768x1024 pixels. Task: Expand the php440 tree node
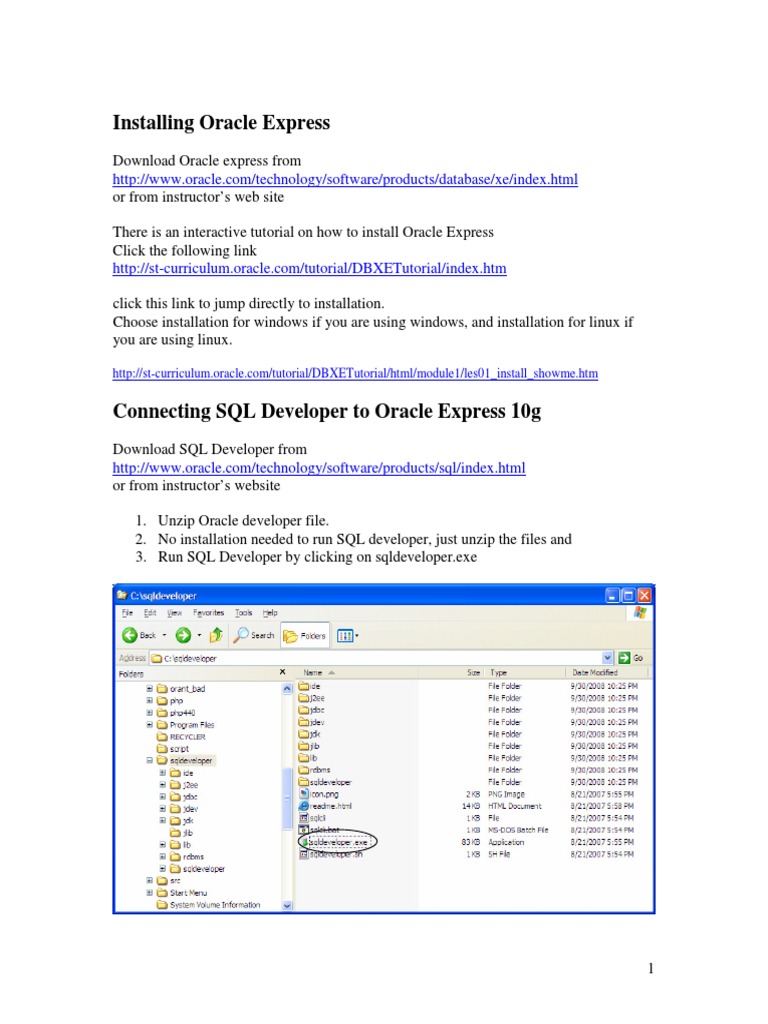pos(150,712)
